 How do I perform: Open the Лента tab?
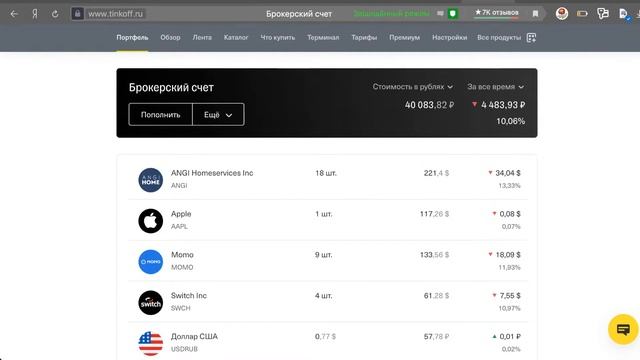pos(202,37)
